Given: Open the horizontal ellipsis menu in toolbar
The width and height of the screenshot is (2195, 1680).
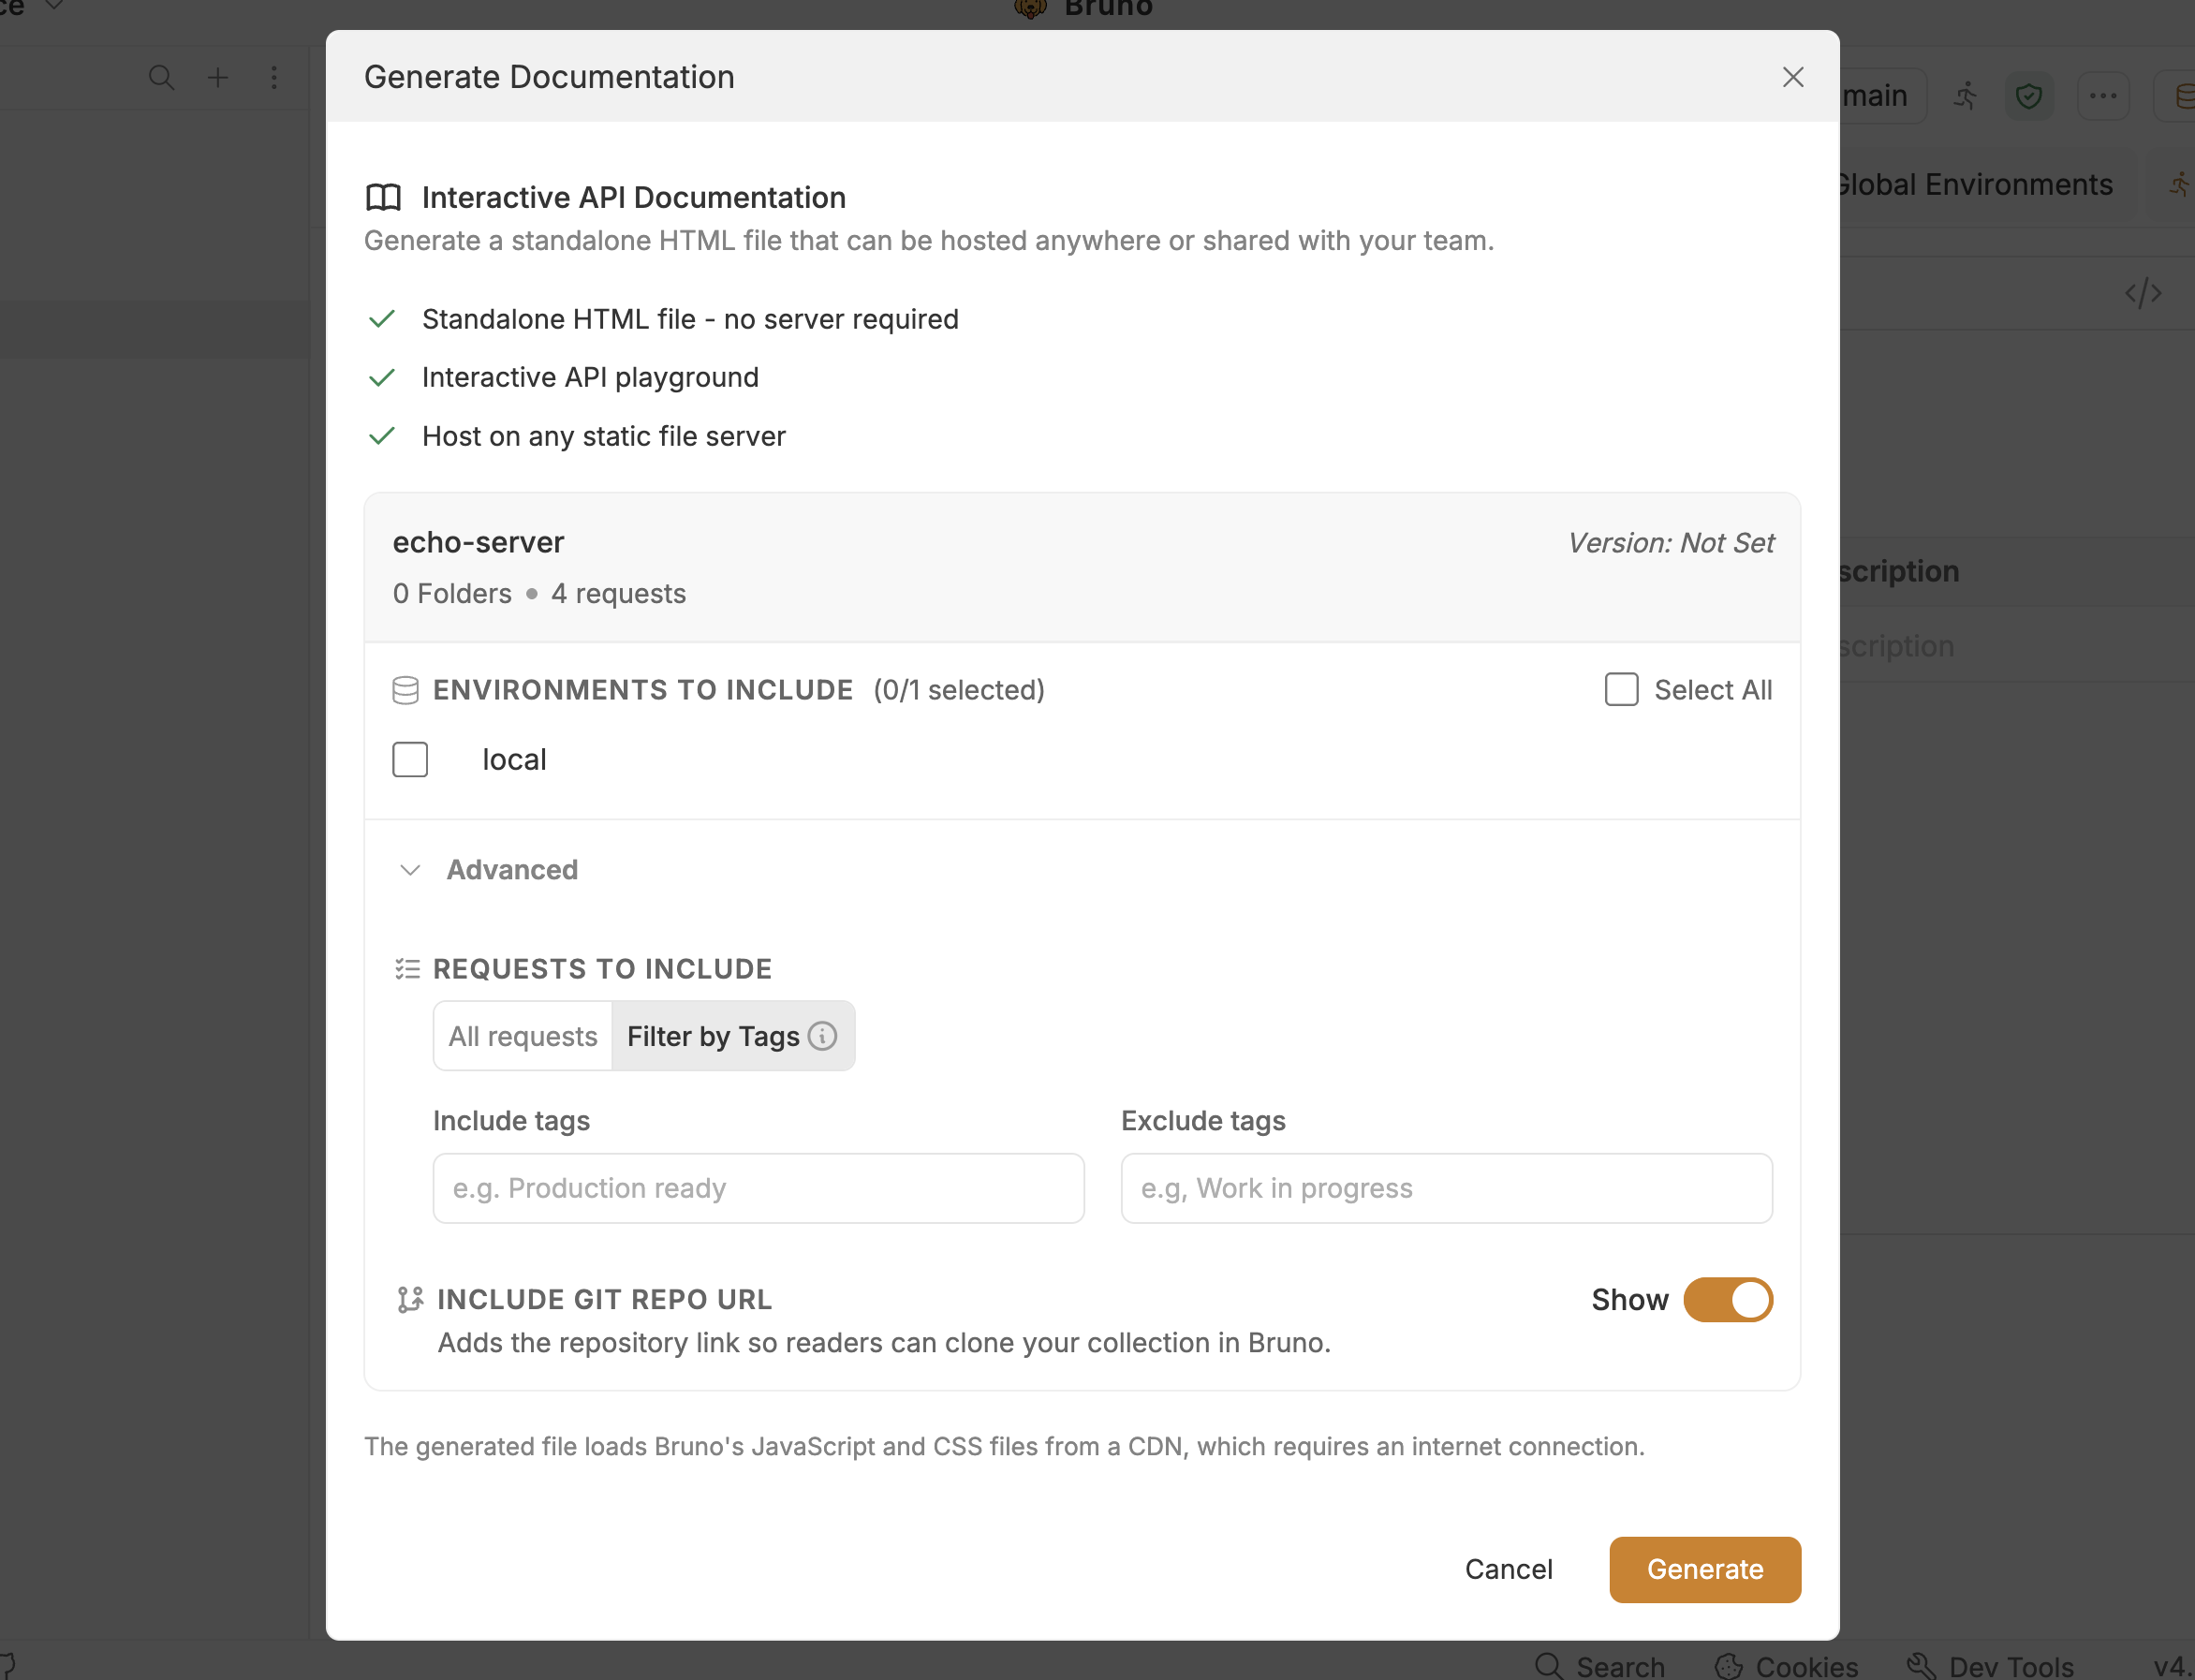Looking at the screenshot, I should click(2103, 96).
